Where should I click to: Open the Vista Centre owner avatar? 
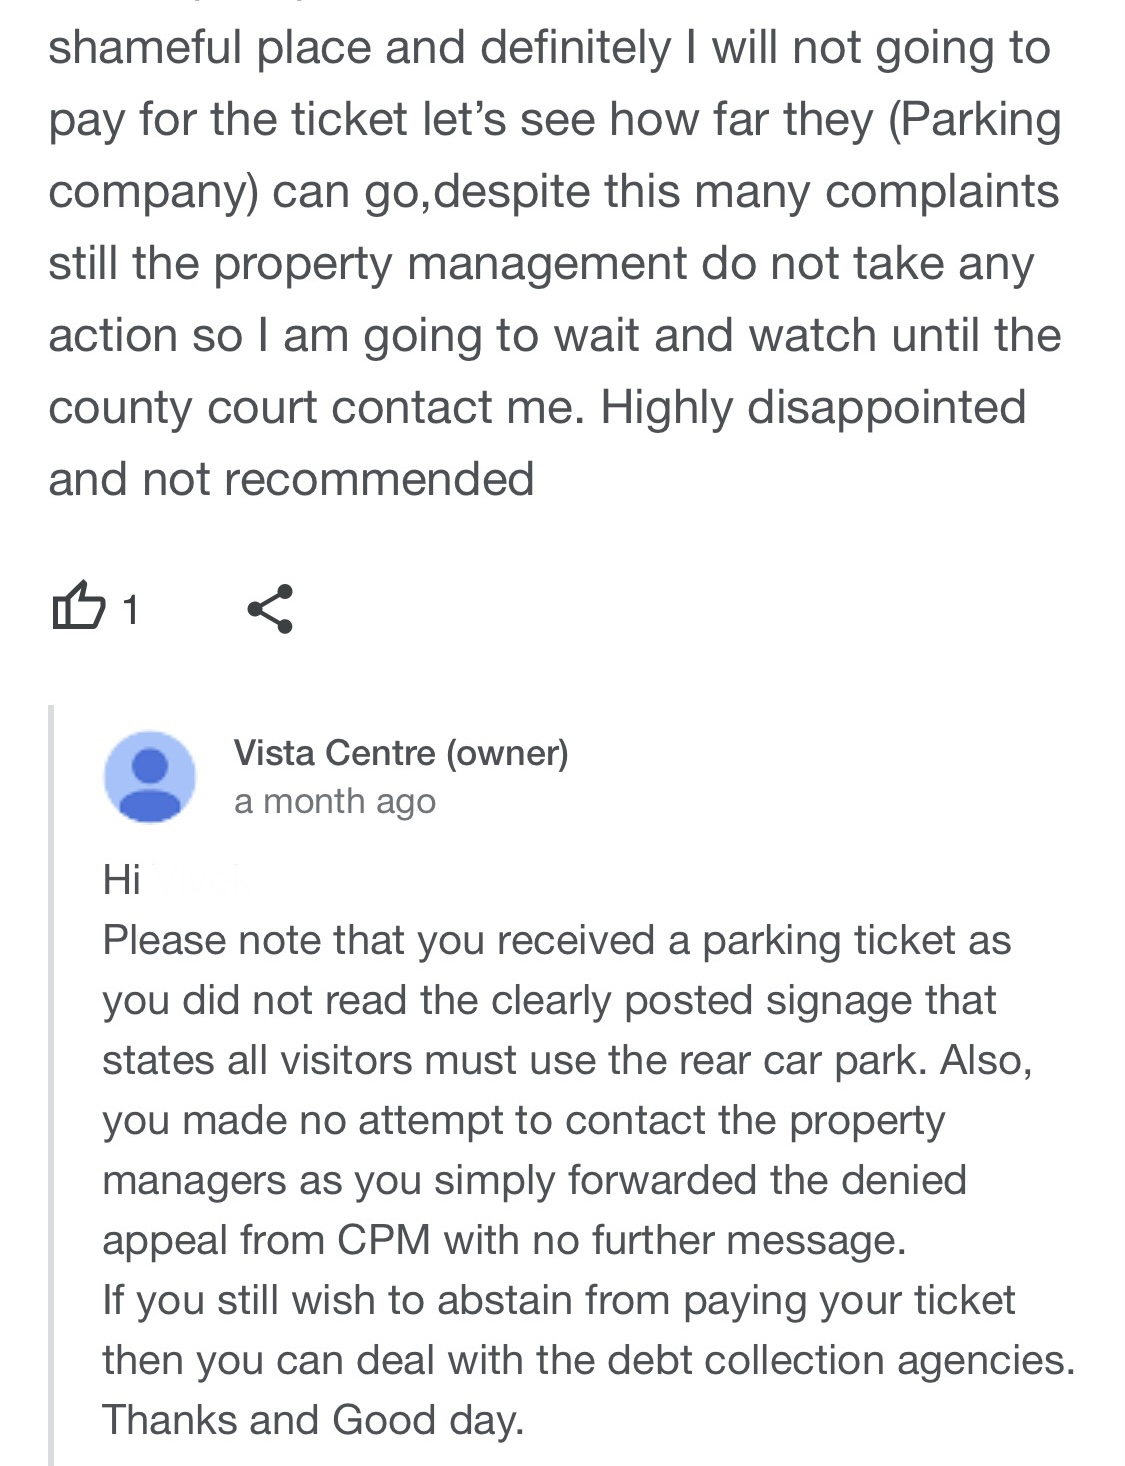[150, 777]
